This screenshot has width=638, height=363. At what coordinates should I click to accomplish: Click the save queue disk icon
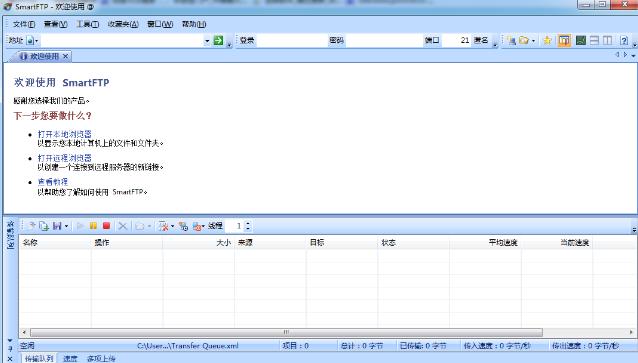[x=57, y=226]
